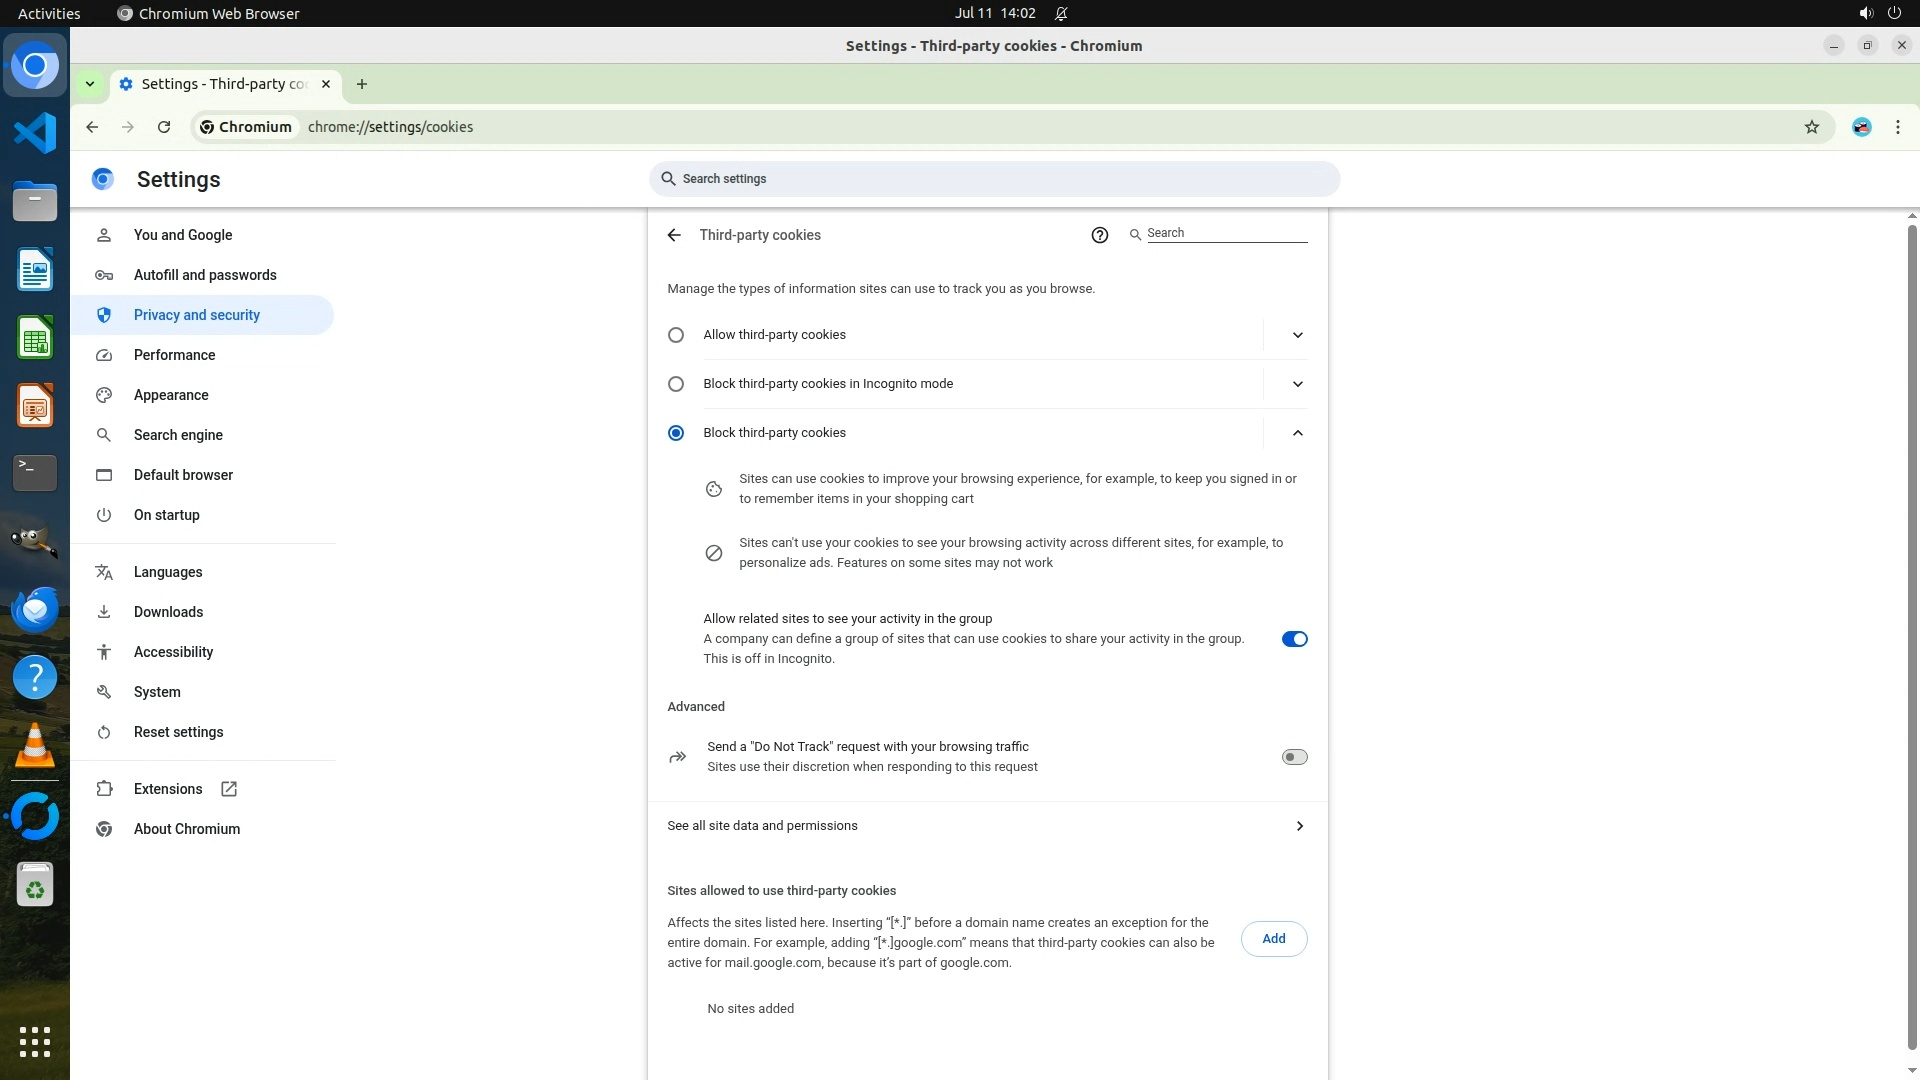Viewport: 1920px width, 1080px height.
Task: Collapse the Block third-party cookies details
Action: coord(1297,433)
